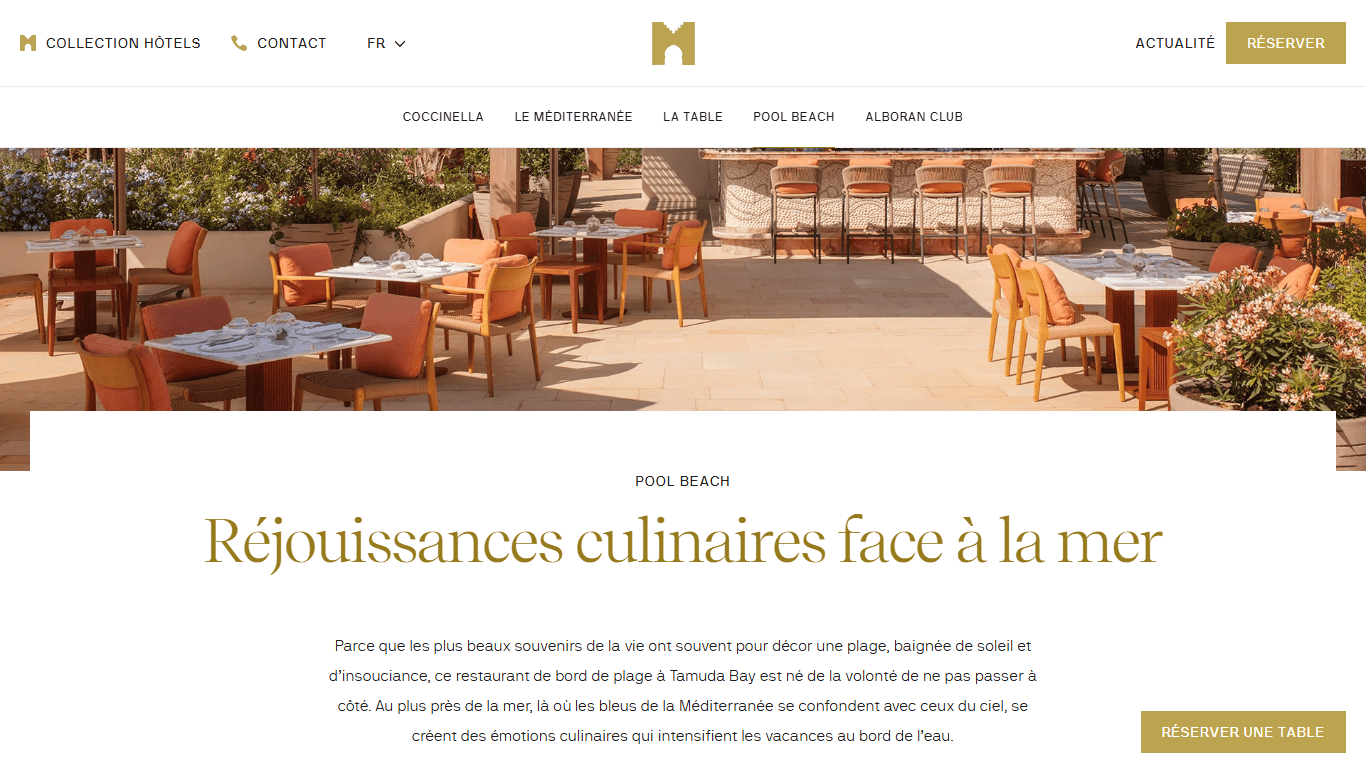This screenshot has height=768, width=1366.
Task: Click the Réjouissances culinaires heading
Action: coord(683,542)
